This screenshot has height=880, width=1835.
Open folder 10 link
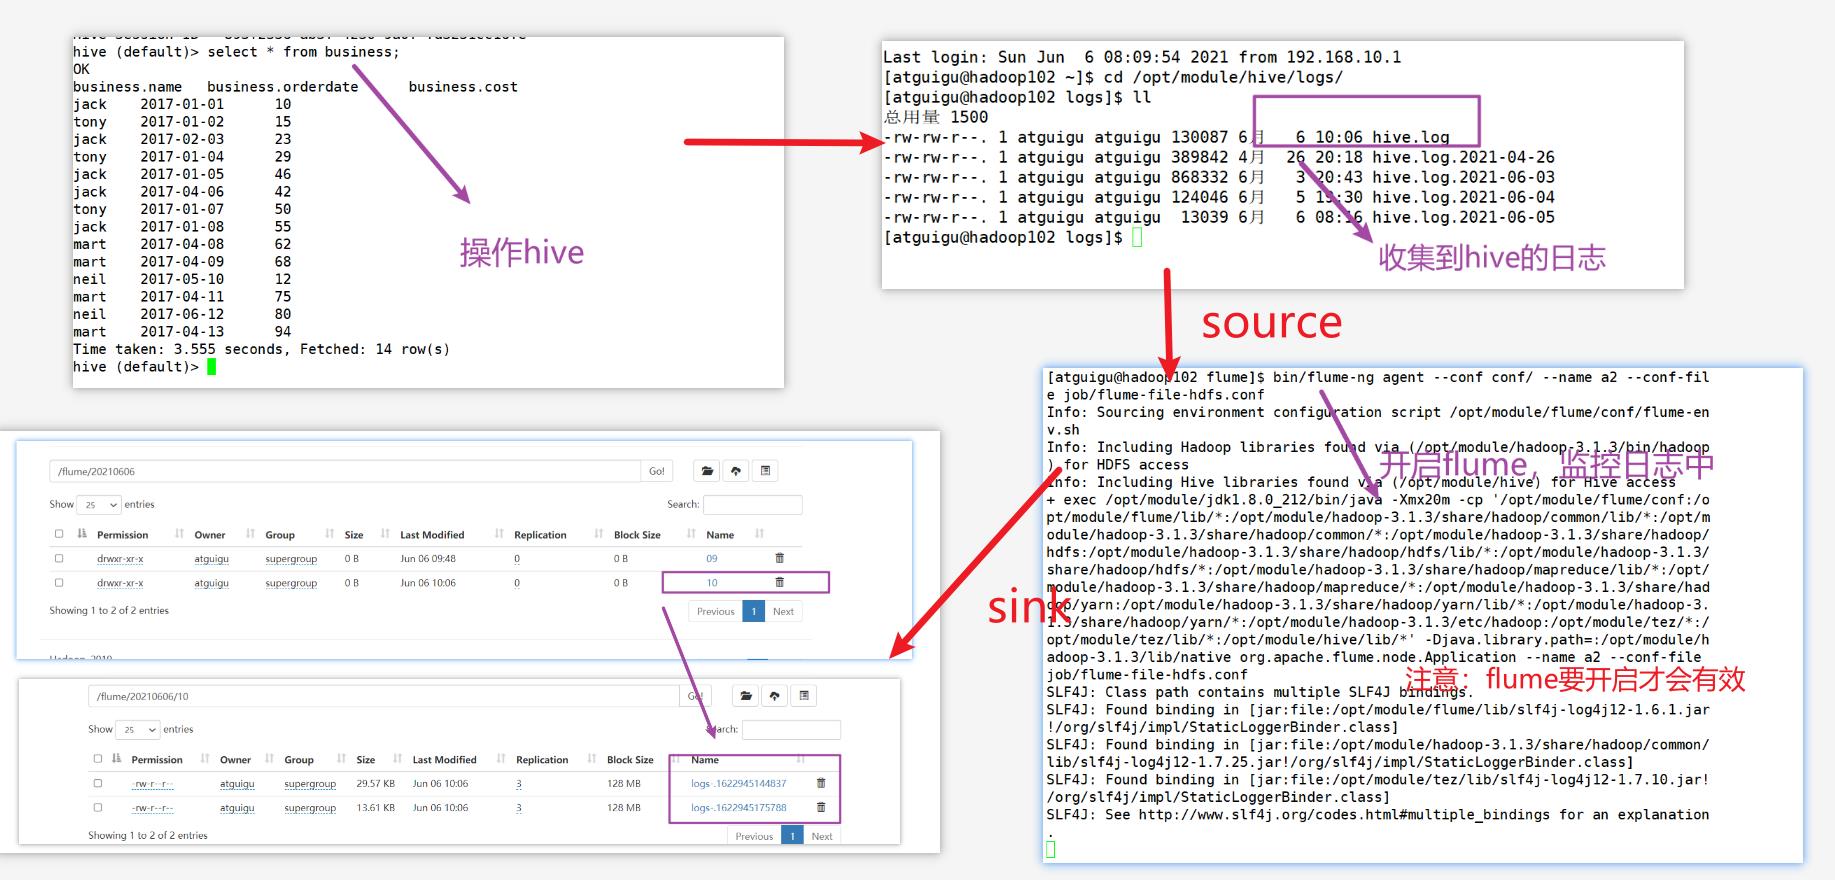tap(712, 583)
